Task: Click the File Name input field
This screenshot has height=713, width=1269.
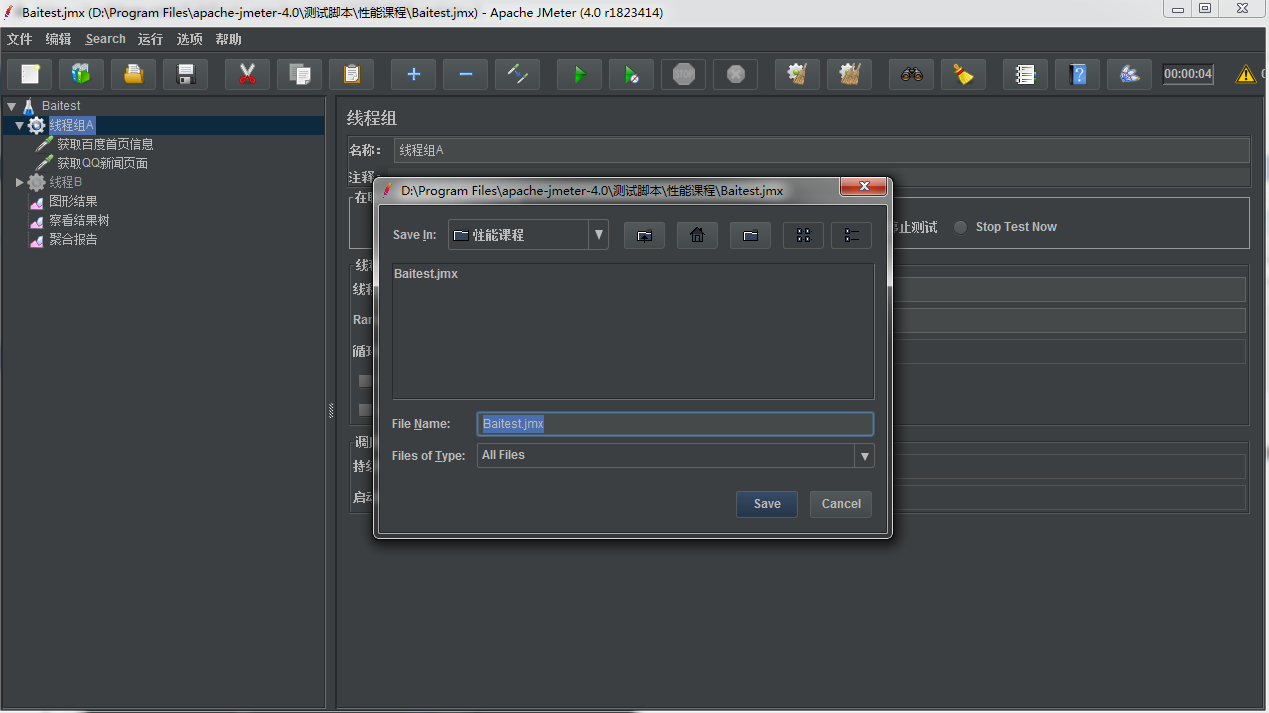Action: tap(675, 424)
